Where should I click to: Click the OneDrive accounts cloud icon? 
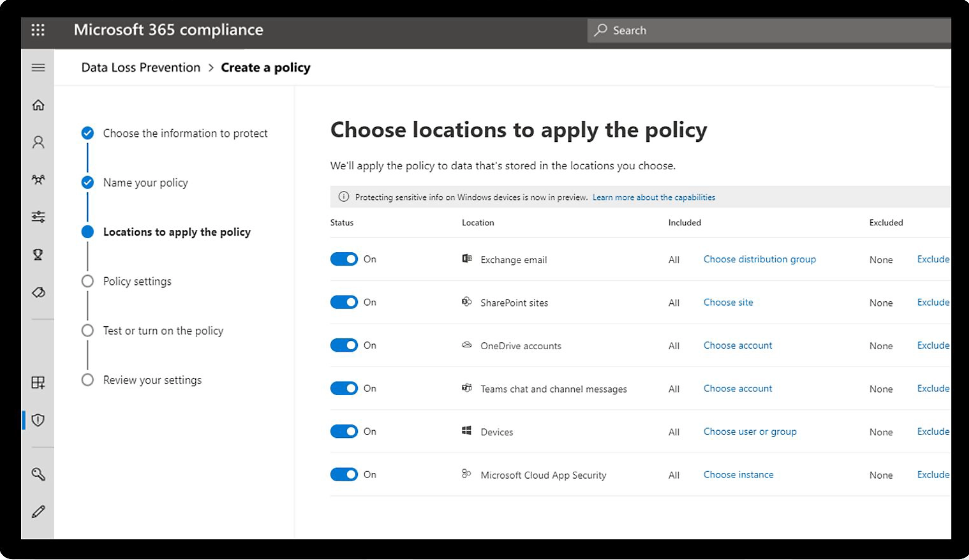point(467,345)
